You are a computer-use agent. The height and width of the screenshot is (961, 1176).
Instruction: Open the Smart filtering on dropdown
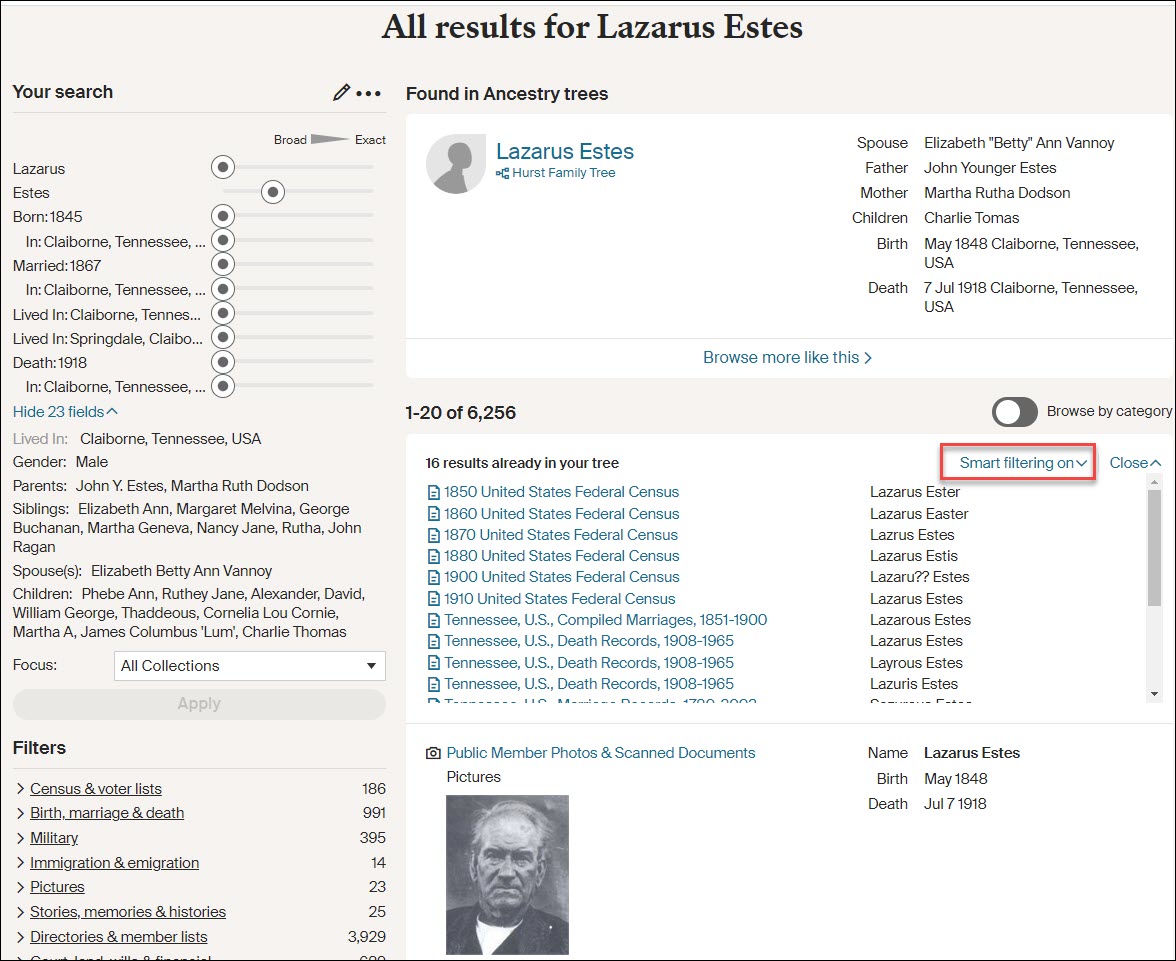[1023, 463]
